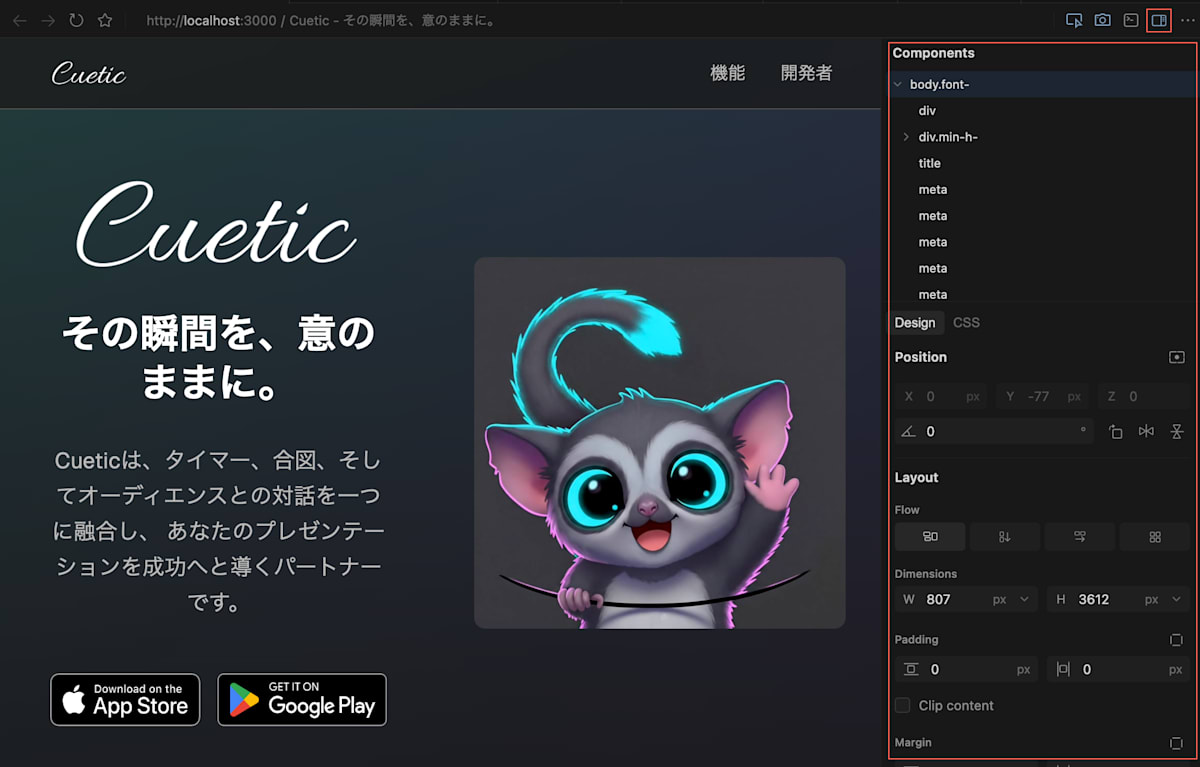Click the position type icon beside Position
This screenshot has height=767, width=1200.
[1177, 357]
